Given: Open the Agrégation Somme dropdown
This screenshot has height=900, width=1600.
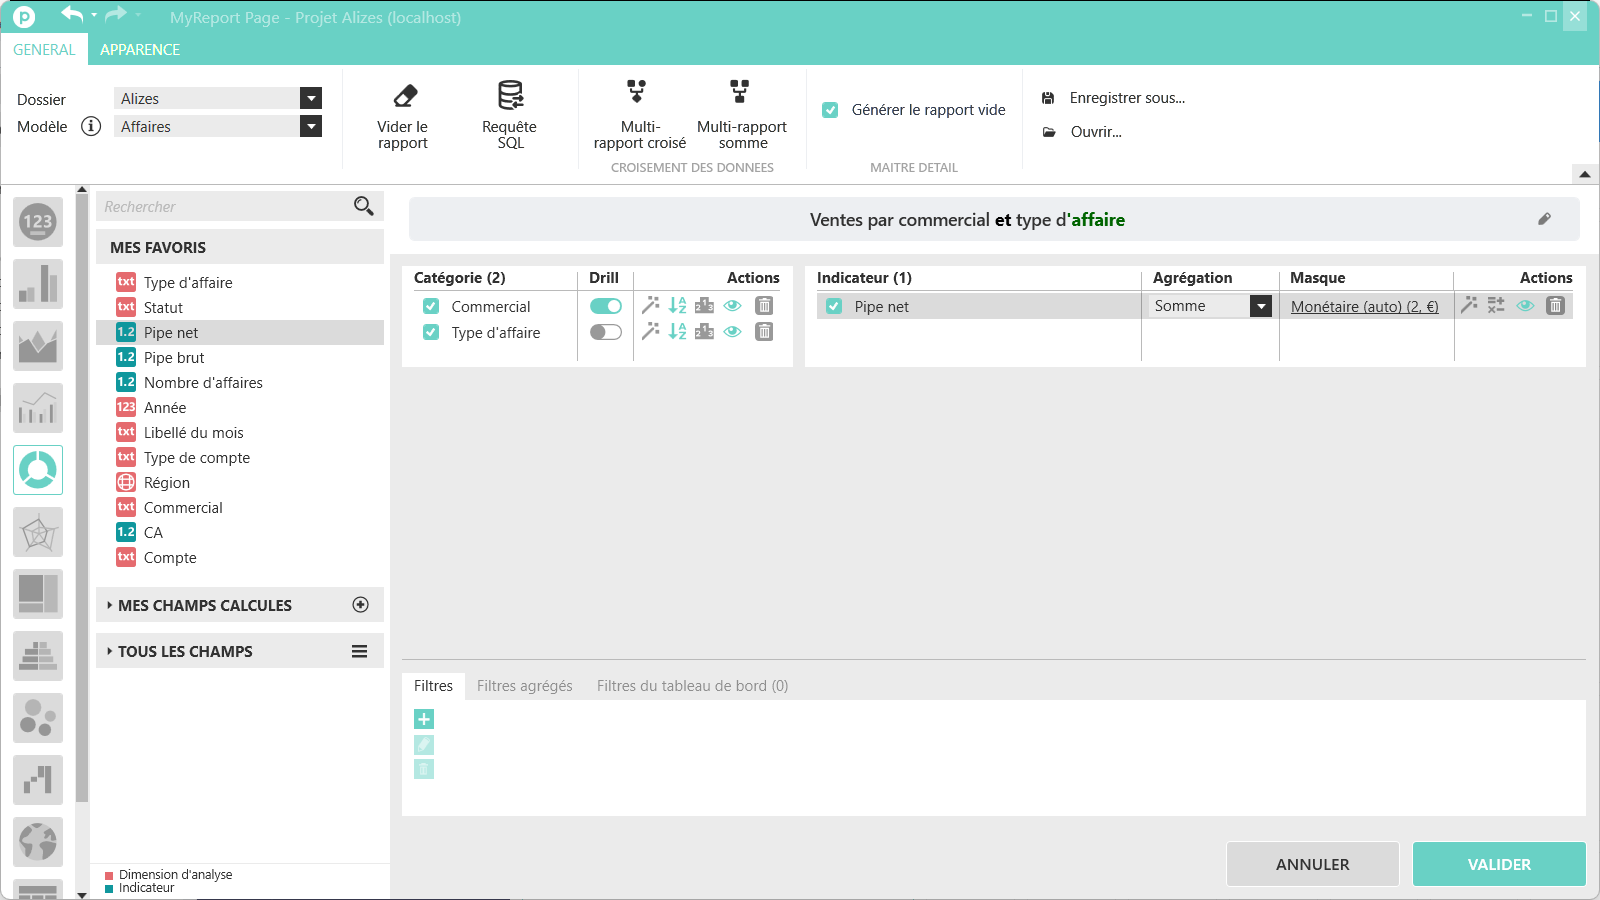Looking at the screenshot, I should 1260,307.
